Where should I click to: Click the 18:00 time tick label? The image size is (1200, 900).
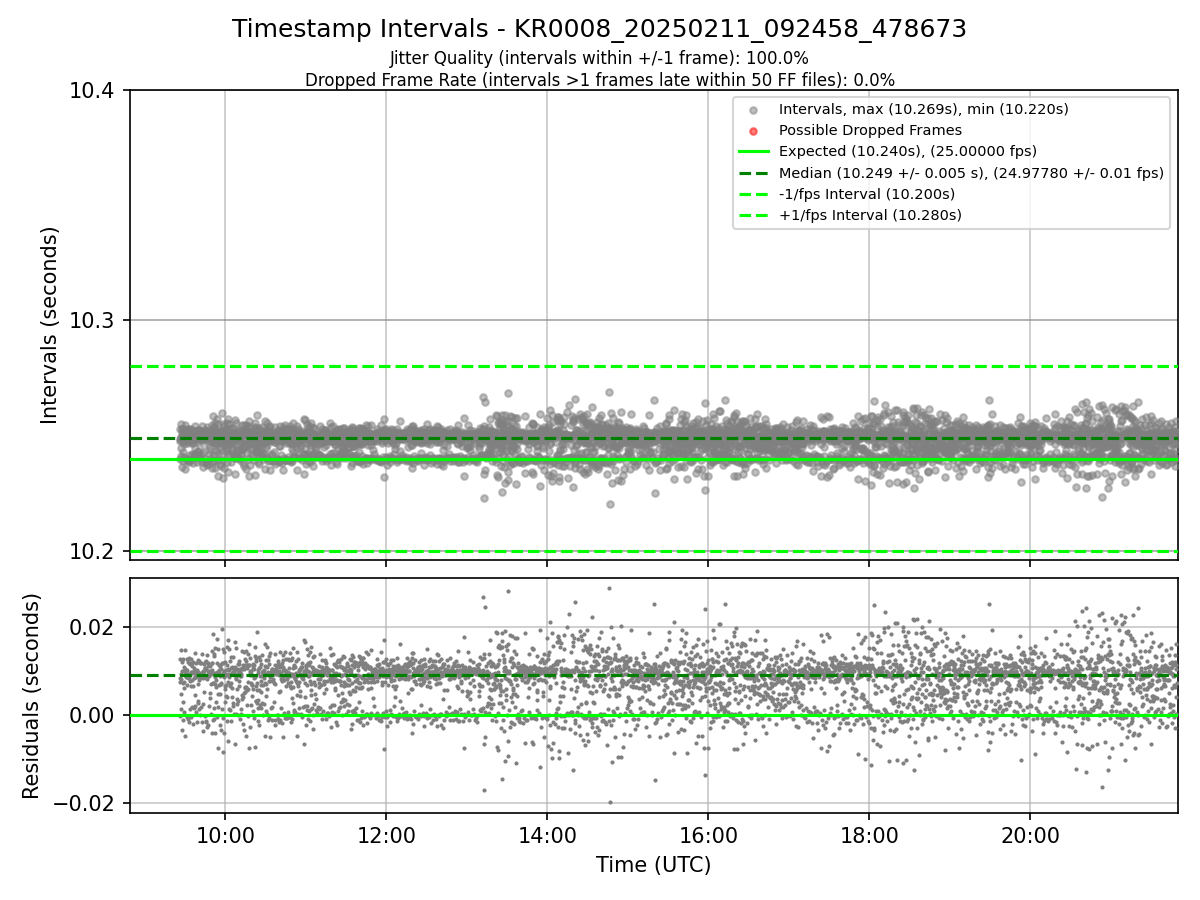point(869,834)
